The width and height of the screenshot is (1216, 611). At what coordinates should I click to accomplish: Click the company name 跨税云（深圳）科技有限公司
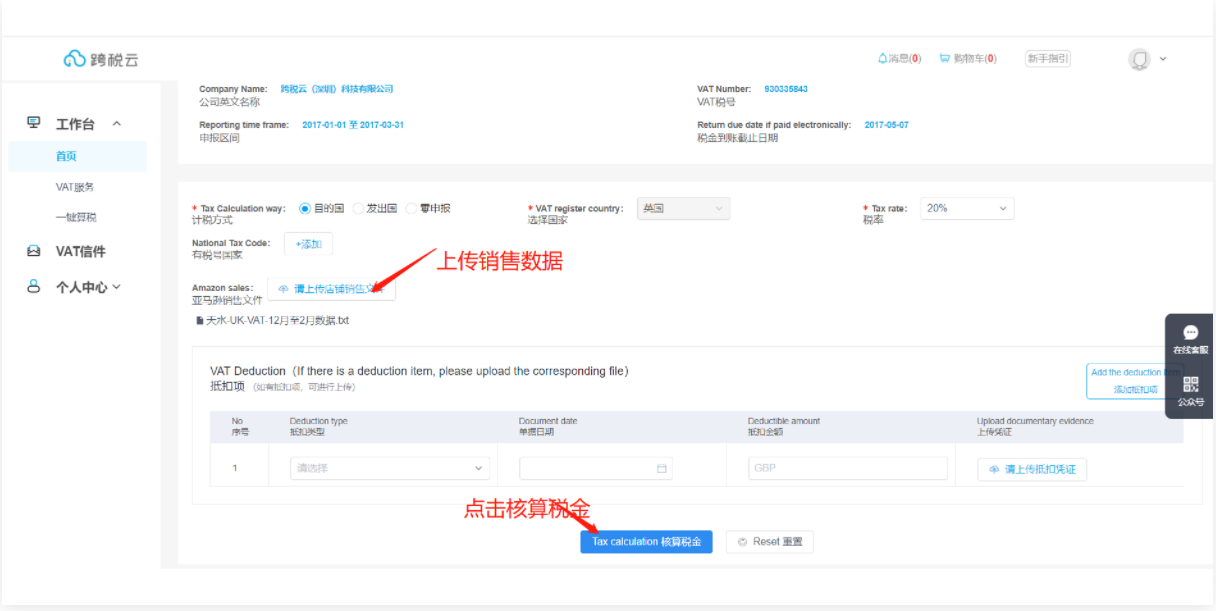tap(337, 89)
